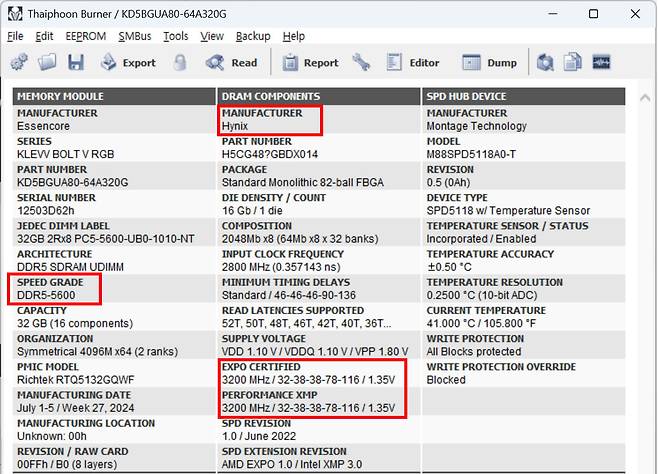Open the Report view
Screen dimensions: 658x474
point(310,62)
